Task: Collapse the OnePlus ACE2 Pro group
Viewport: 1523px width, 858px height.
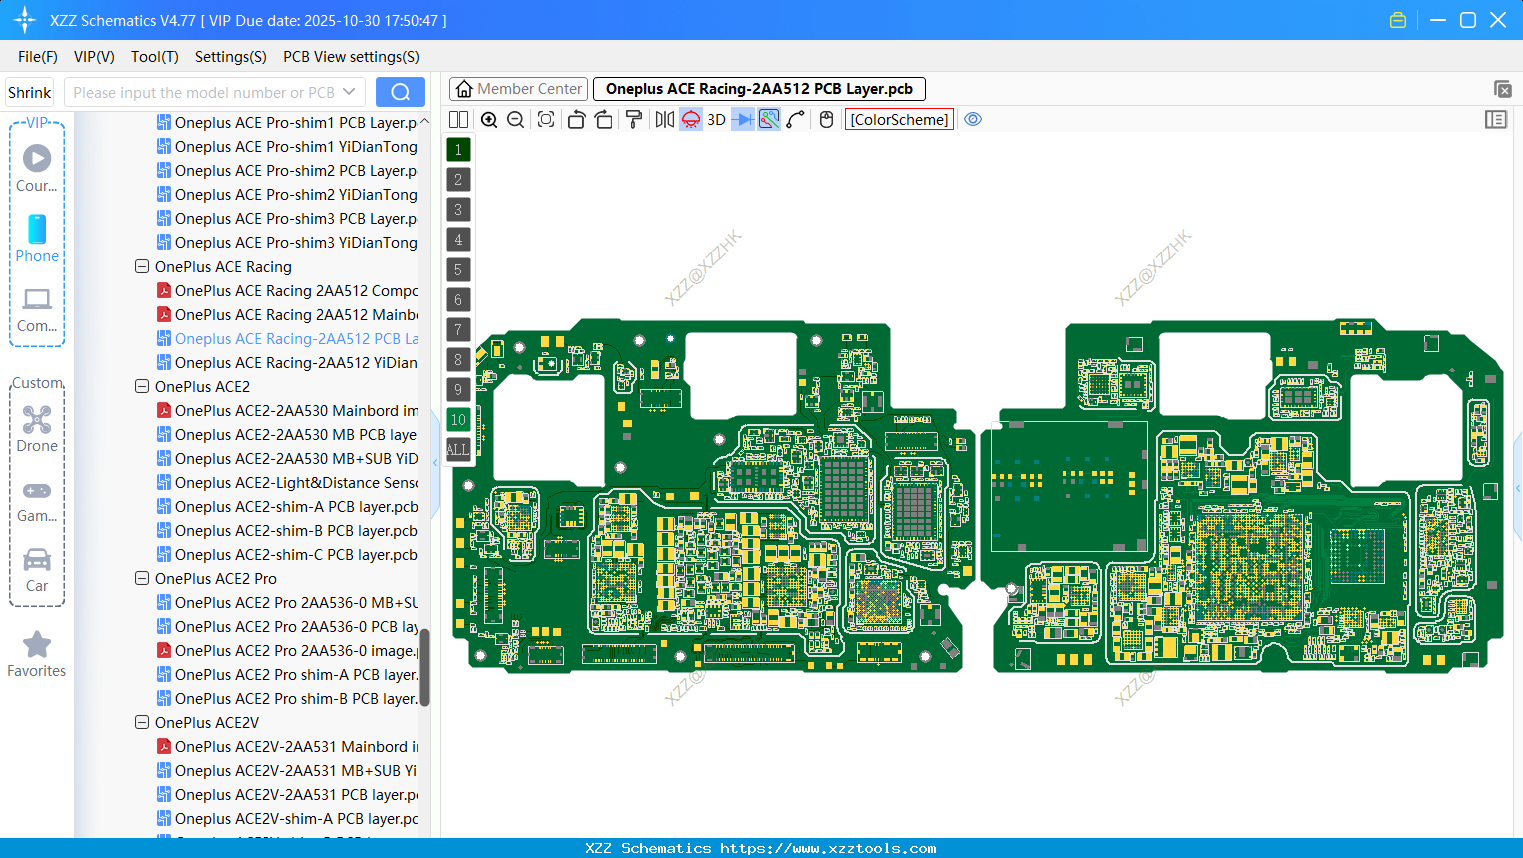Action: click(141, 578)
